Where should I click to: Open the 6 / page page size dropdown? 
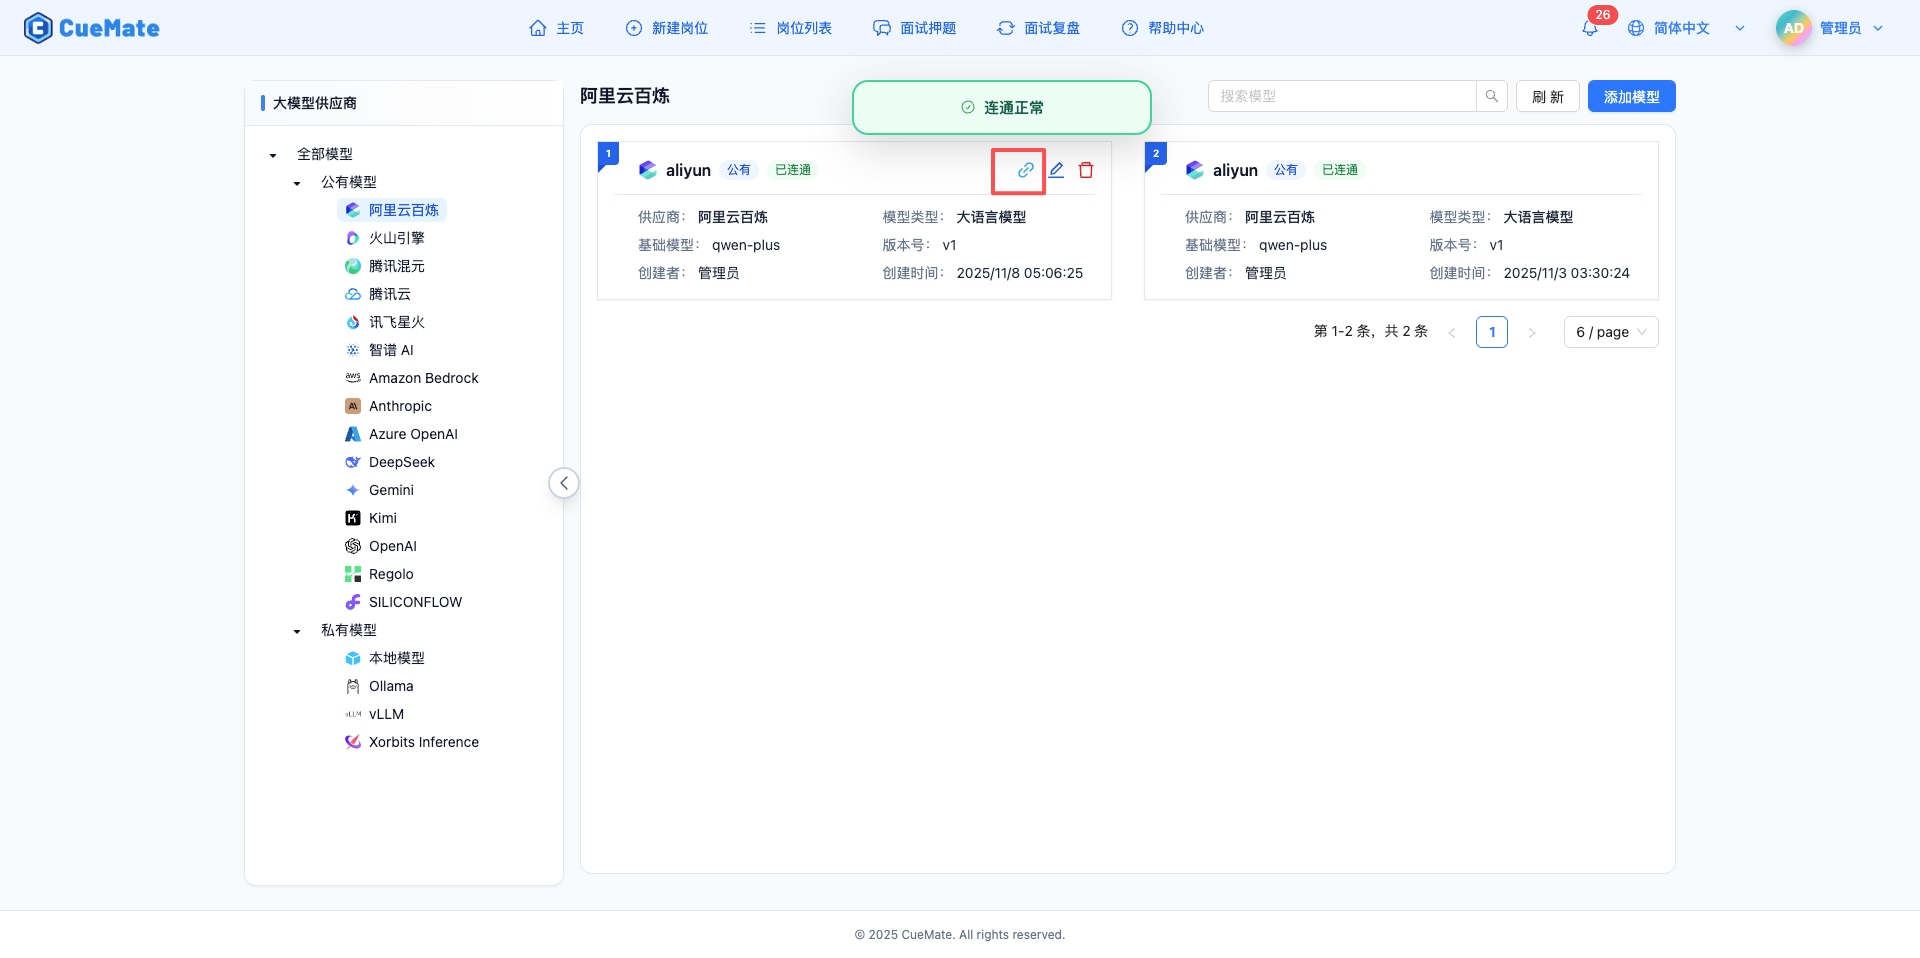coord(1610,331)
